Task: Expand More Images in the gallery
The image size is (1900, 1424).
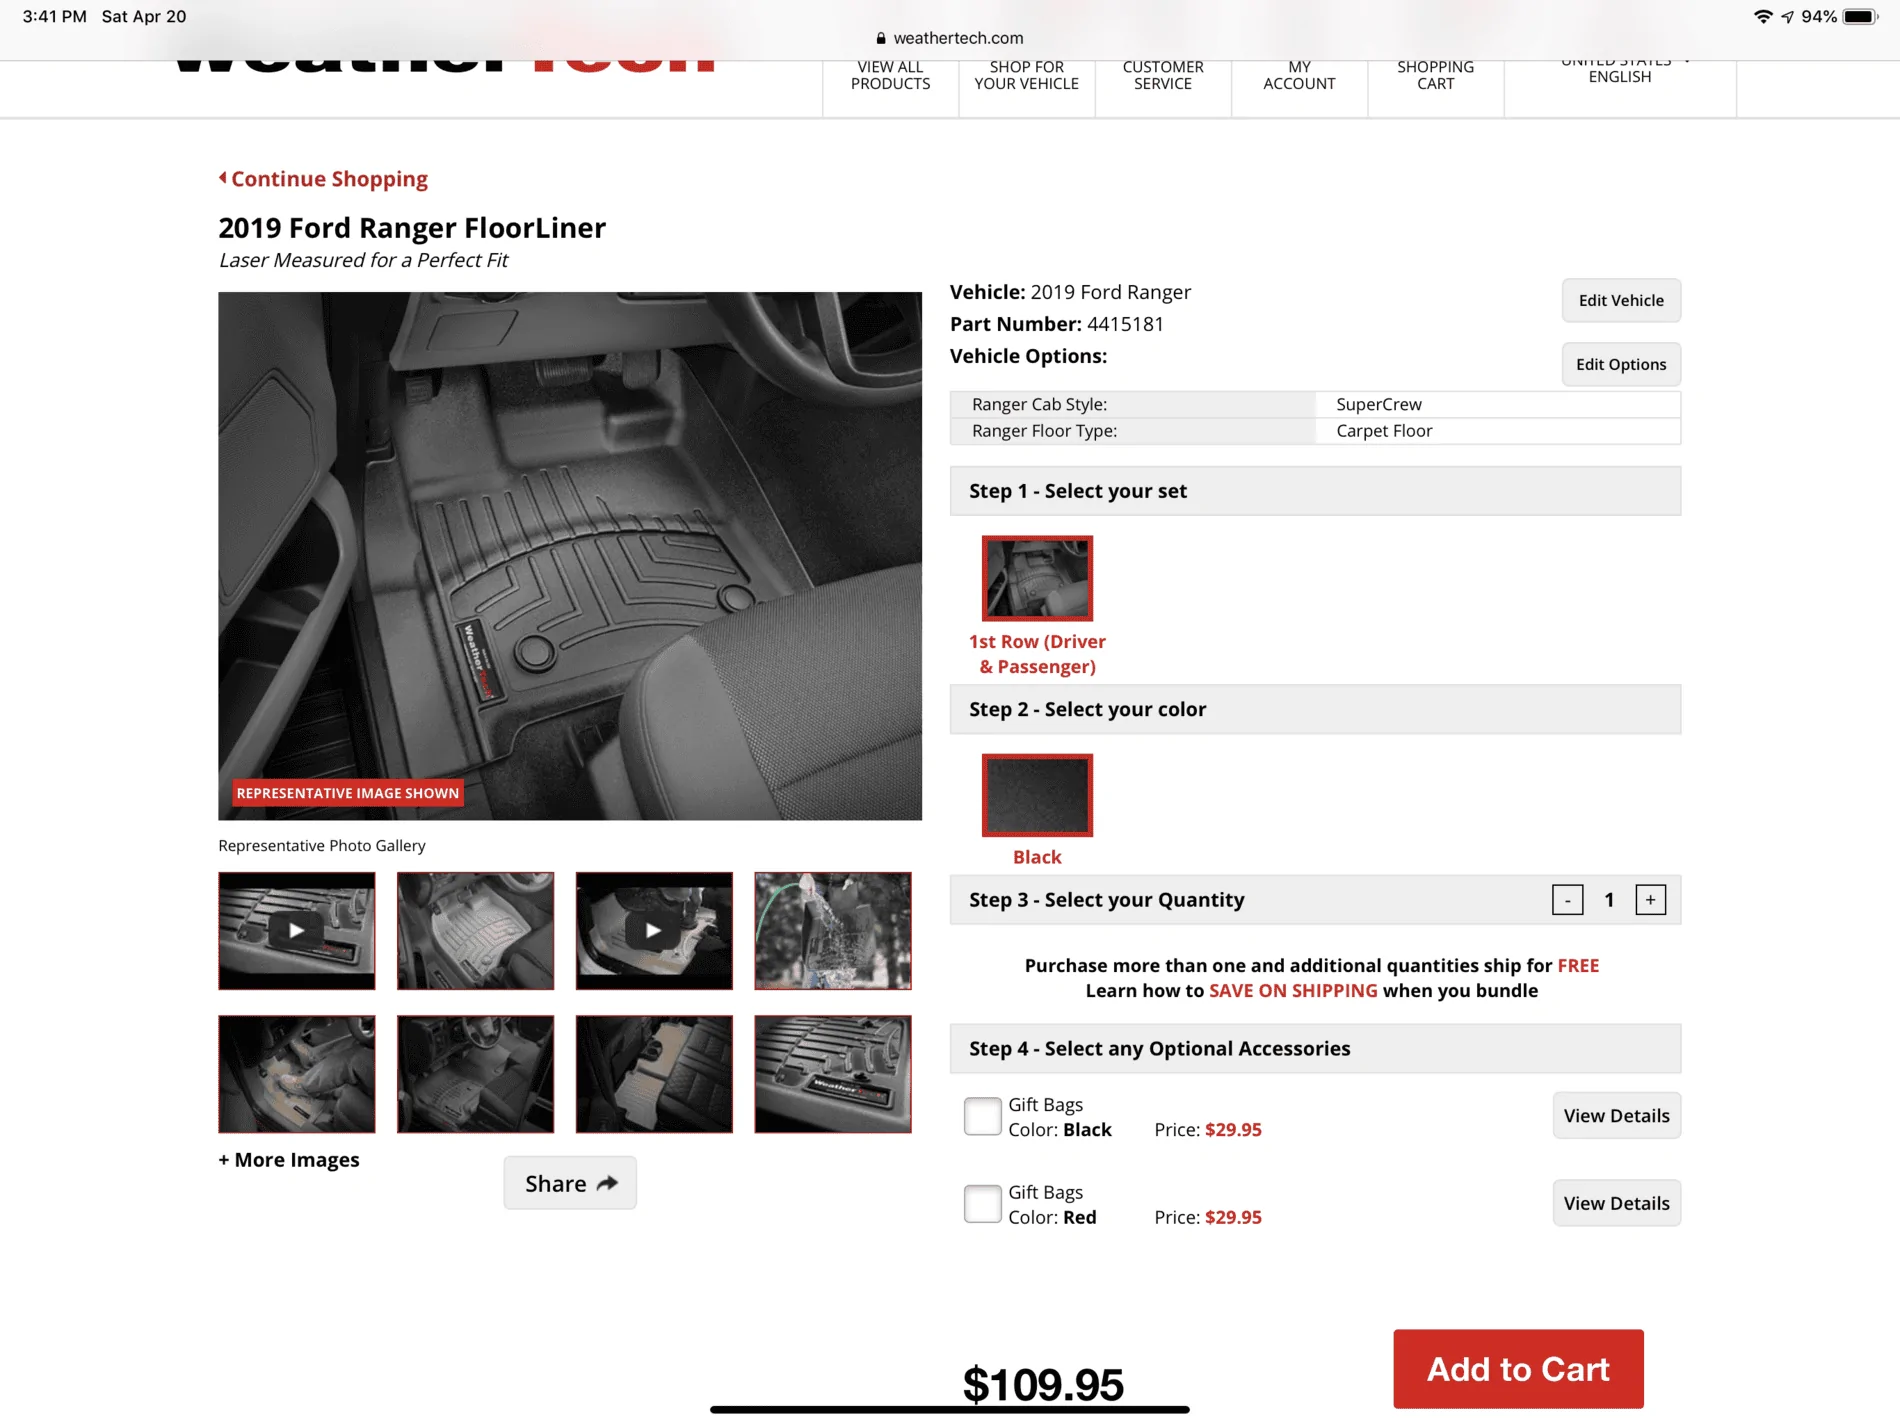Action: 289,1160
